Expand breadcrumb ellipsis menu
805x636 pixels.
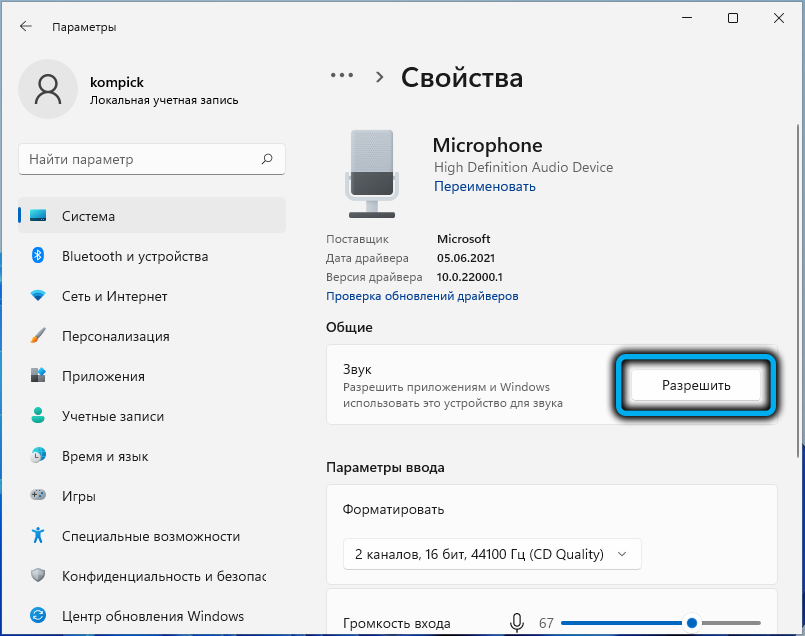coord(342,76)
